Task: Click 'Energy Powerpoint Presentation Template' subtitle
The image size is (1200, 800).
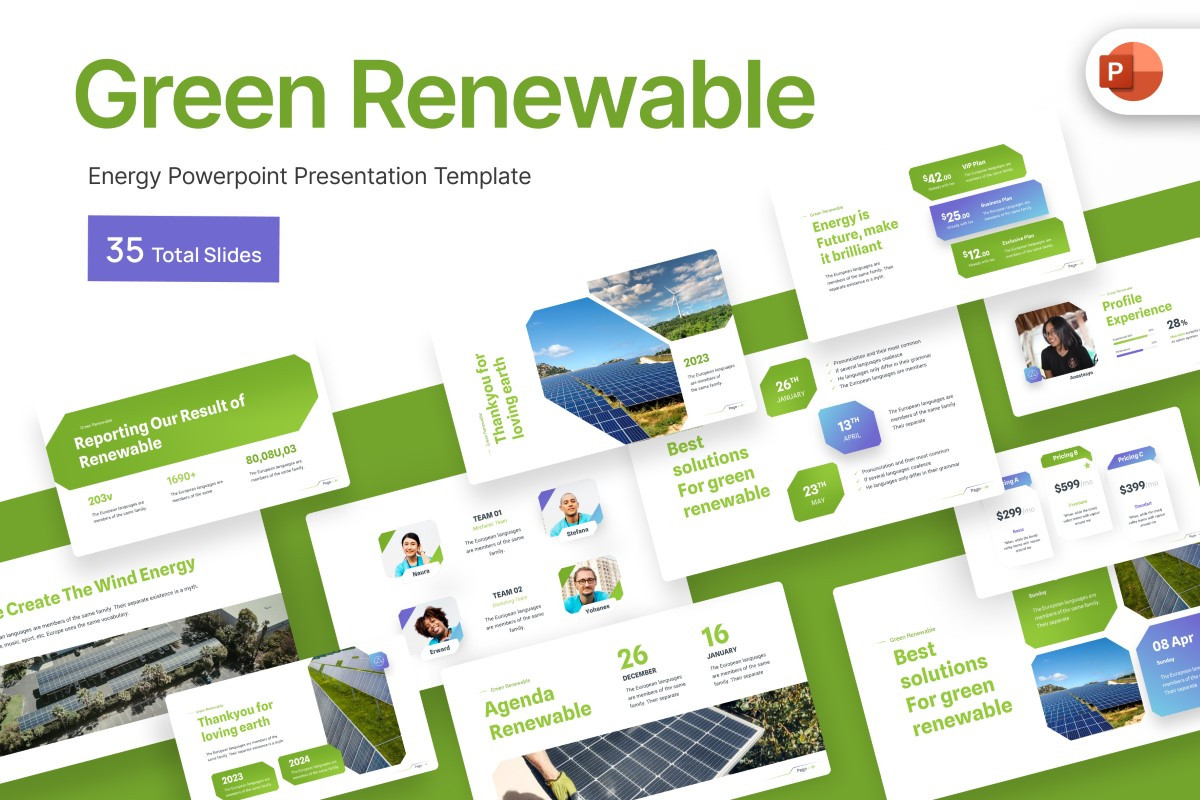Action: coord(309,177)
